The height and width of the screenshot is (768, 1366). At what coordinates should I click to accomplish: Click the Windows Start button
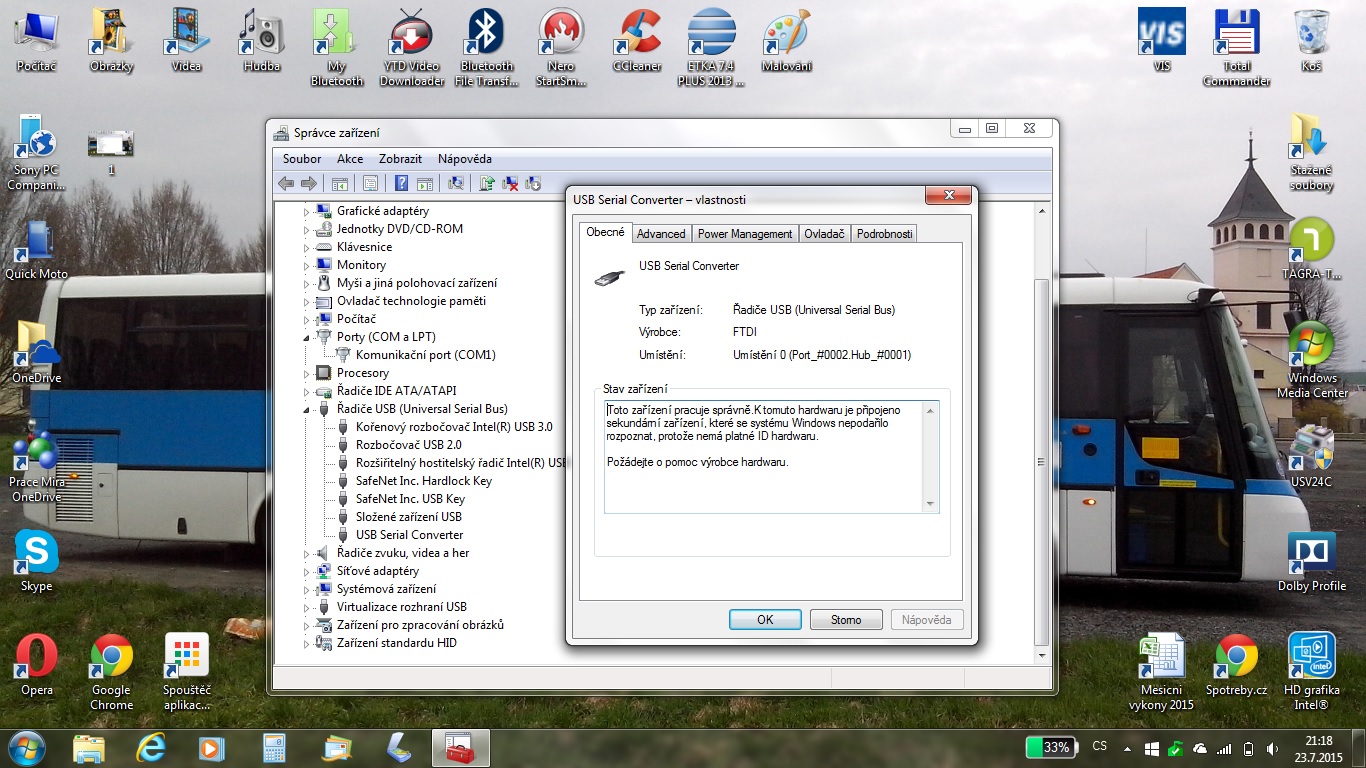pos(27,747)
